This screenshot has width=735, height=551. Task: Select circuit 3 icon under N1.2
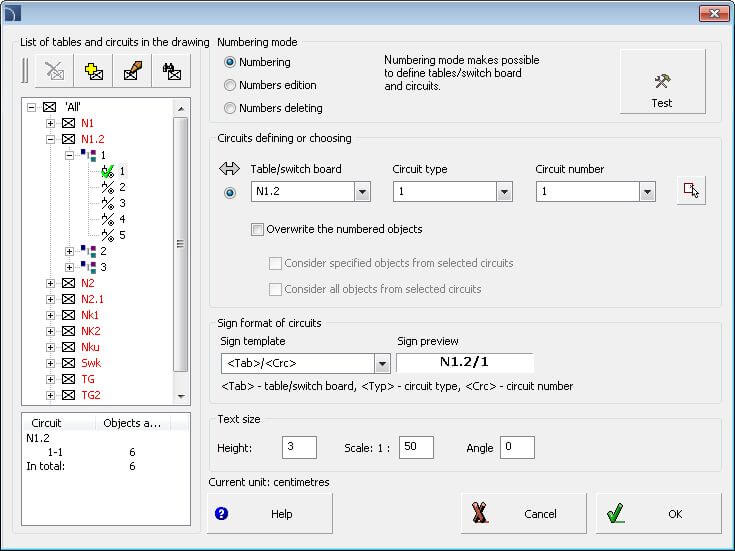pos(107,203)
